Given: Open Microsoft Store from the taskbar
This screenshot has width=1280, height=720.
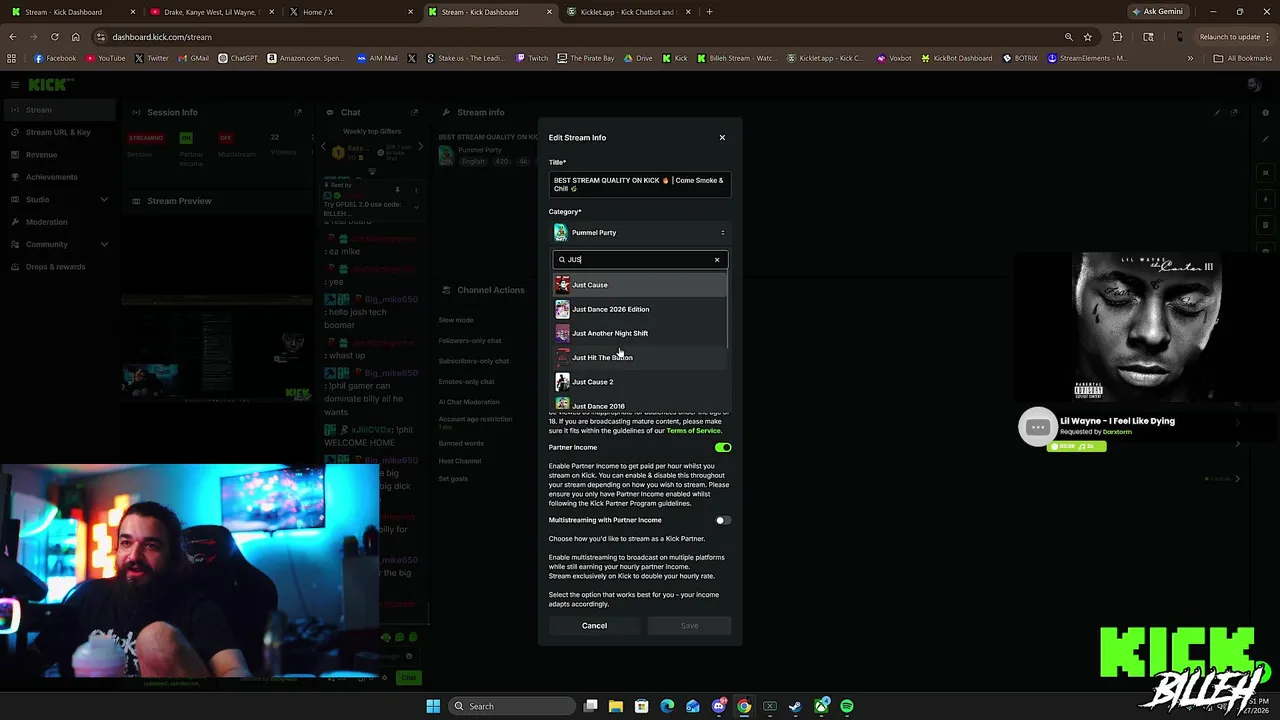Looking at the screenshot, I should pyautogui.click(x=642, y=706).
